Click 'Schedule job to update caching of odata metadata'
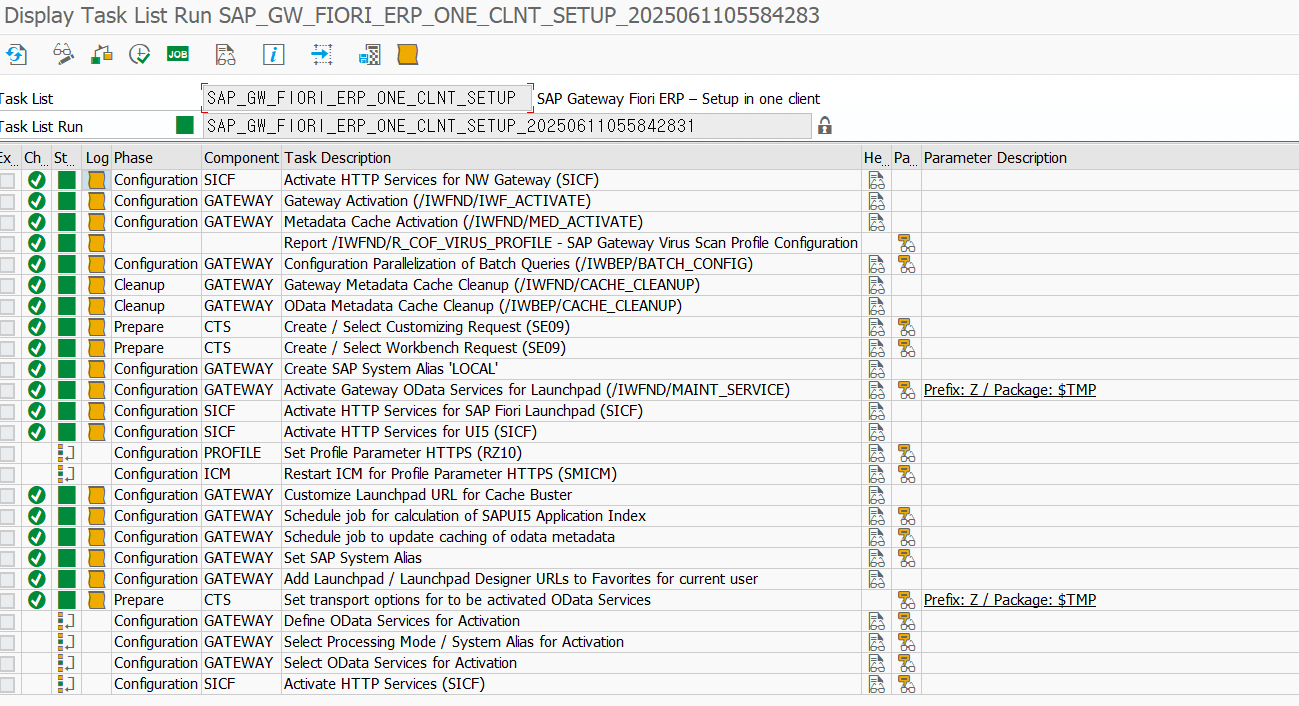Image resolution: width=1299 pixels, height=706 pixels. coord(449,537)
